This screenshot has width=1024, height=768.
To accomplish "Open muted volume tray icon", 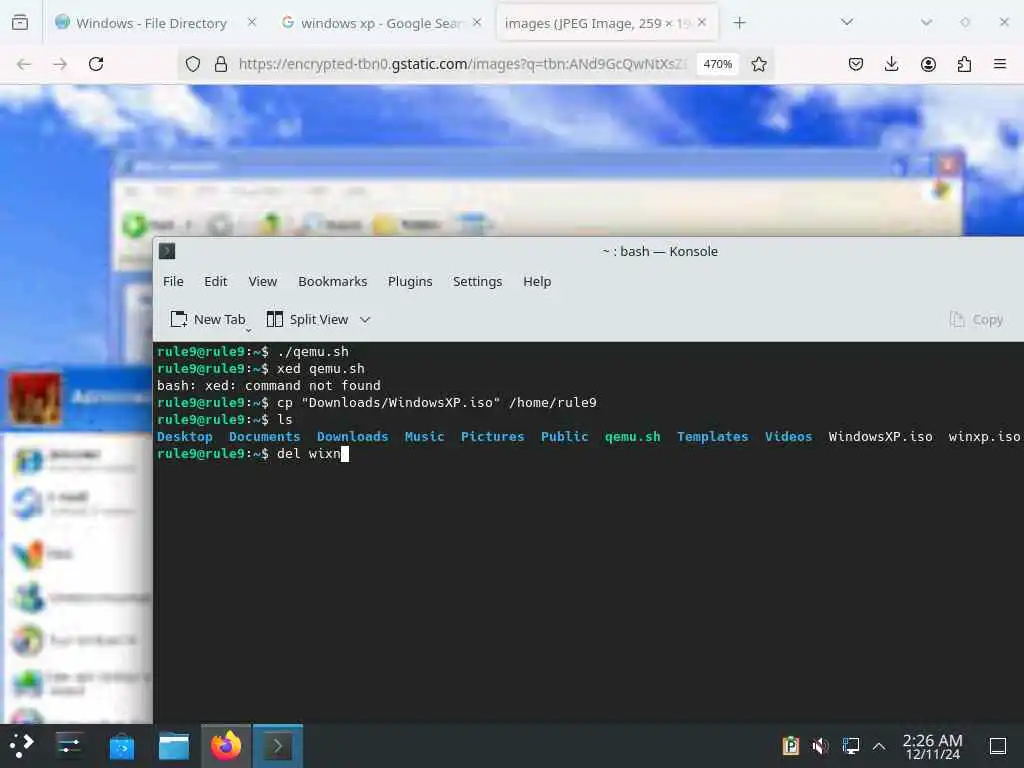I will click(x=820, y=745).
